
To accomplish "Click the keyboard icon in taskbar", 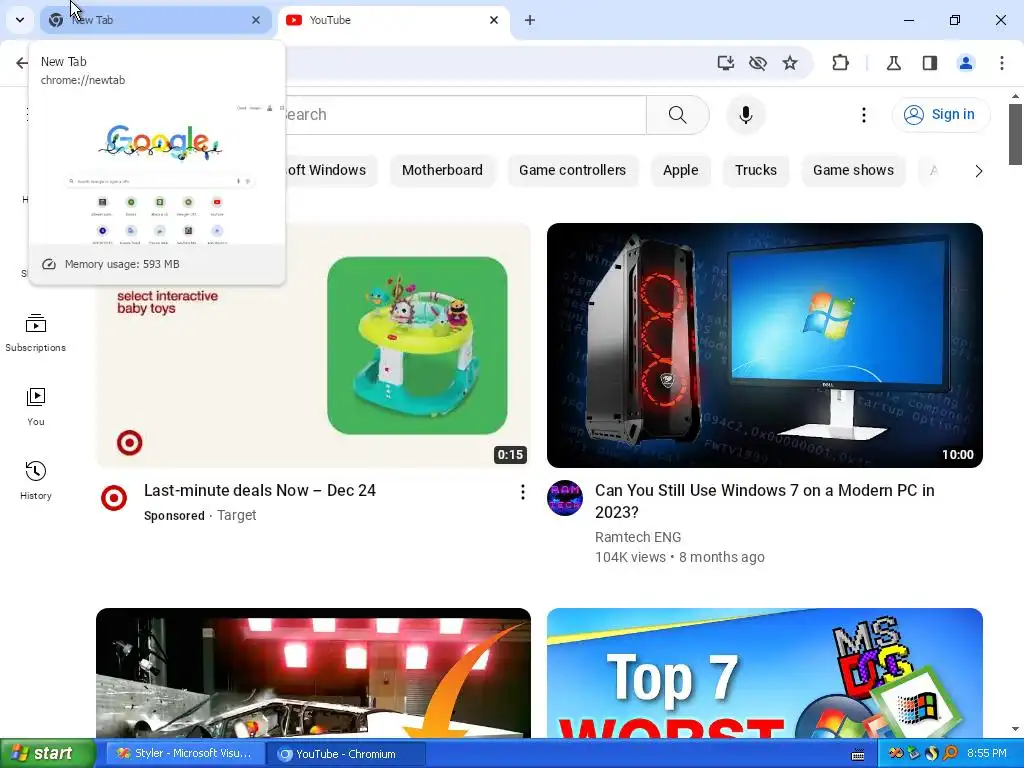I will 858,755.
